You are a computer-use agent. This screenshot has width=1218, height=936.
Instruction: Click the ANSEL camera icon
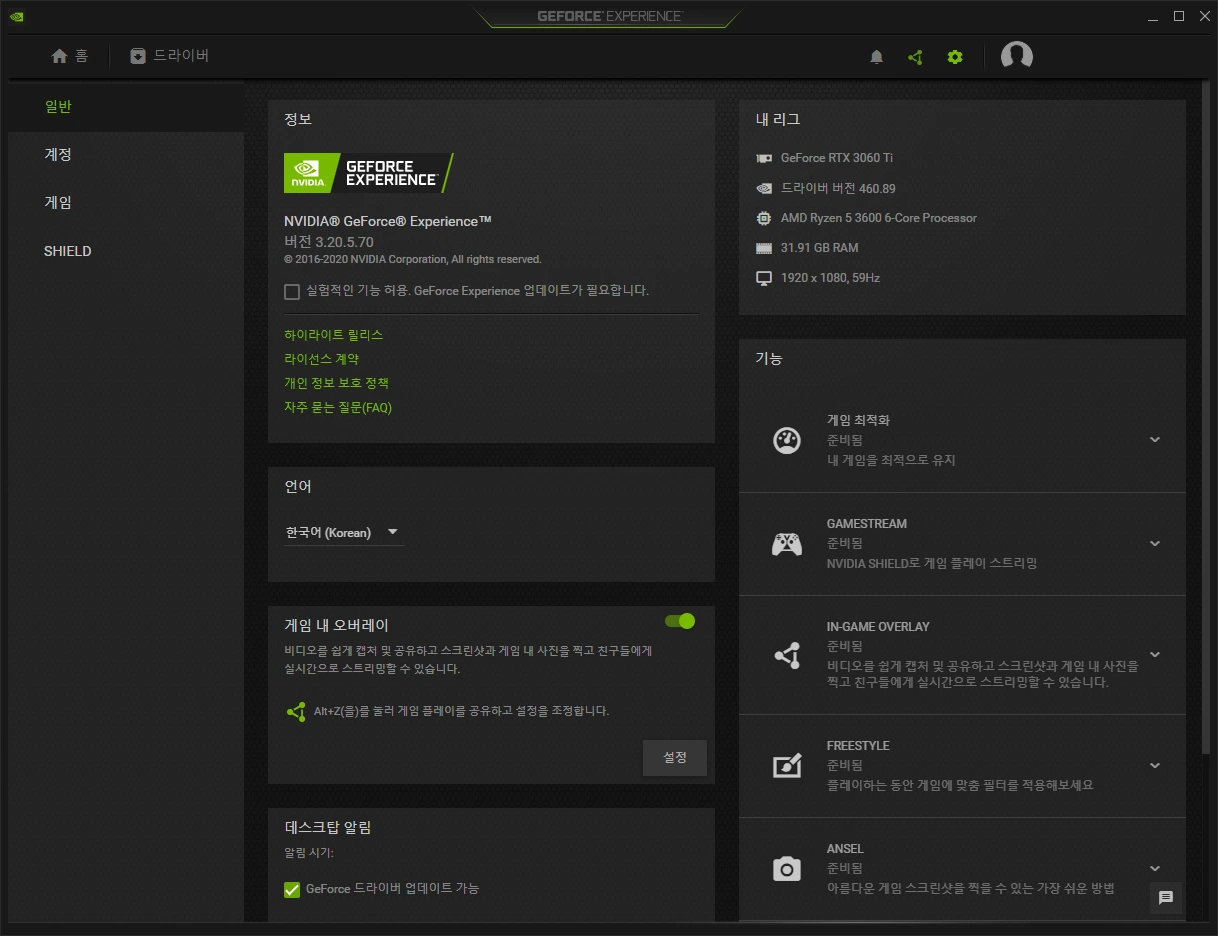[787, 869]
